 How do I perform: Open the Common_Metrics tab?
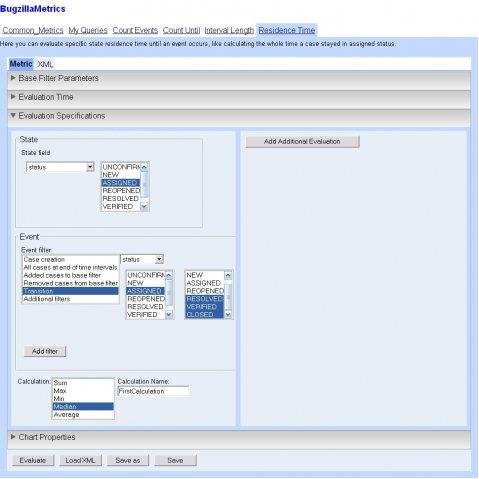pos(33,30)
